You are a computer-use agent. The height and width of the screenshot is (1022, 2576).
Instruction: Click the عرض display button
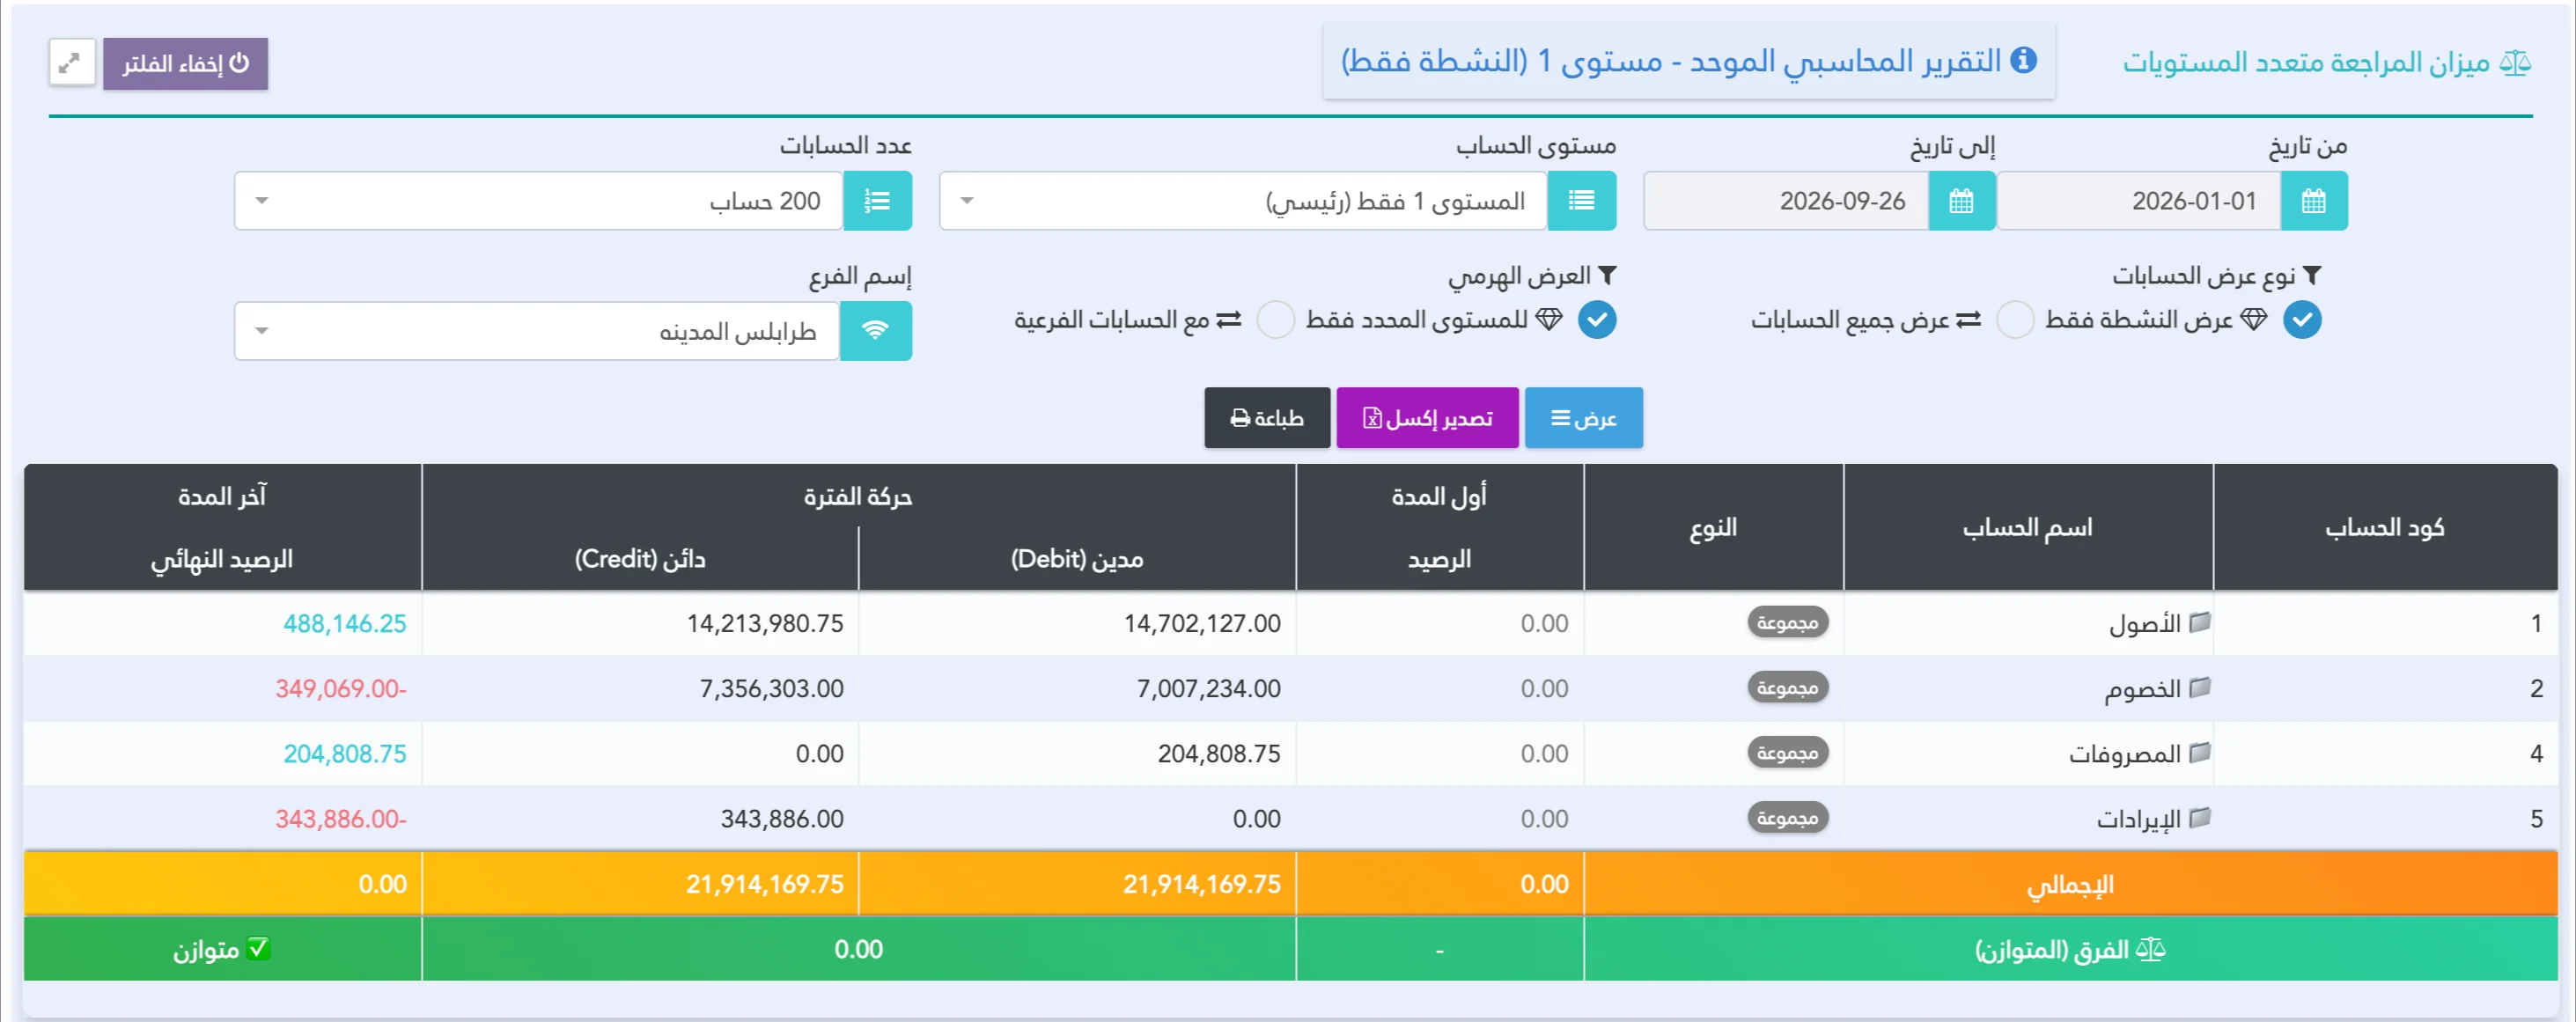coord(1583,418)
